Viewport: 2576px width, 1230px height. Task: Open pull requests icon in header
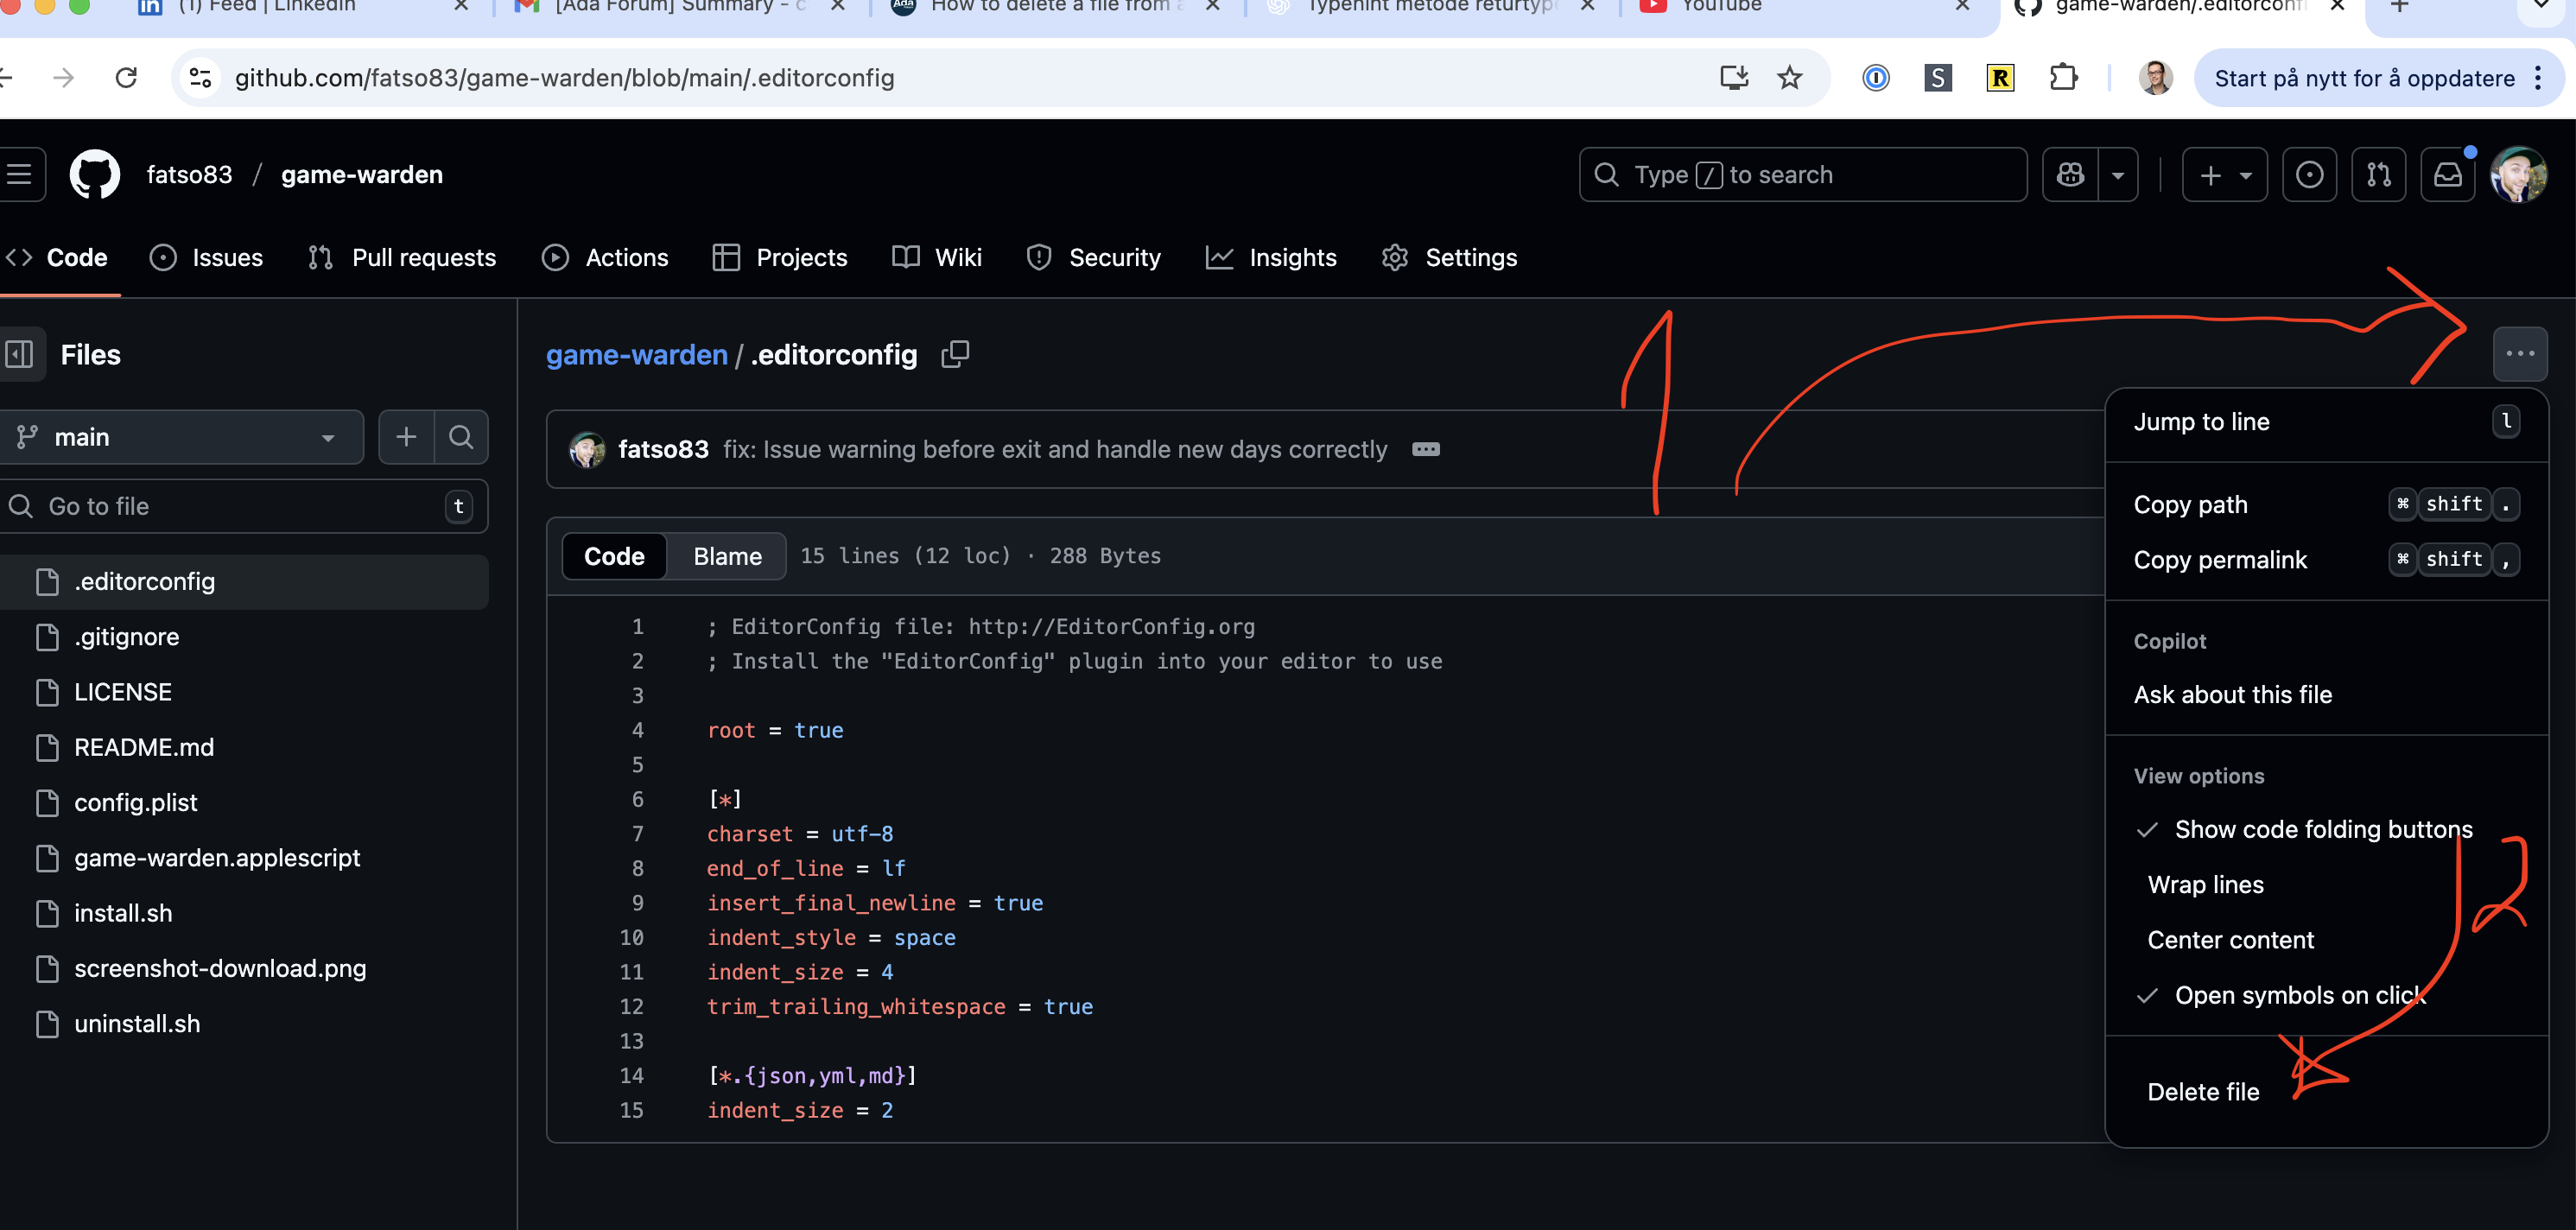pyautogui.click(x=2378, y=175)
